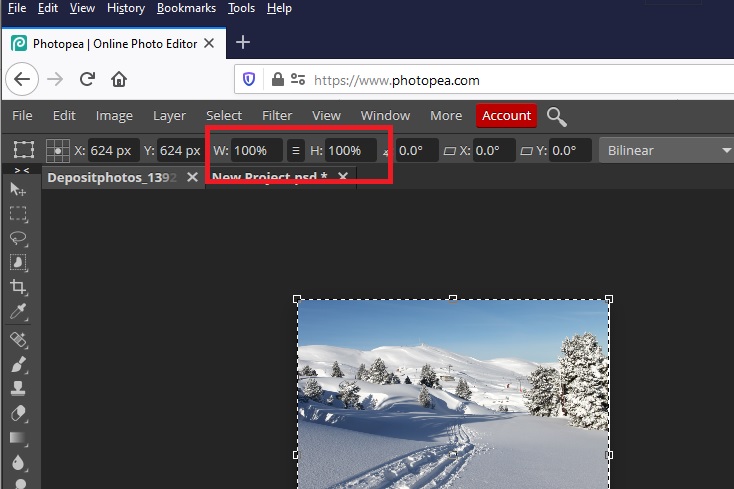Screen dimensions: 734x489
Task: Click the rotation angle 0.0° field
Action: pyautogui.click(x=417, y=151)
